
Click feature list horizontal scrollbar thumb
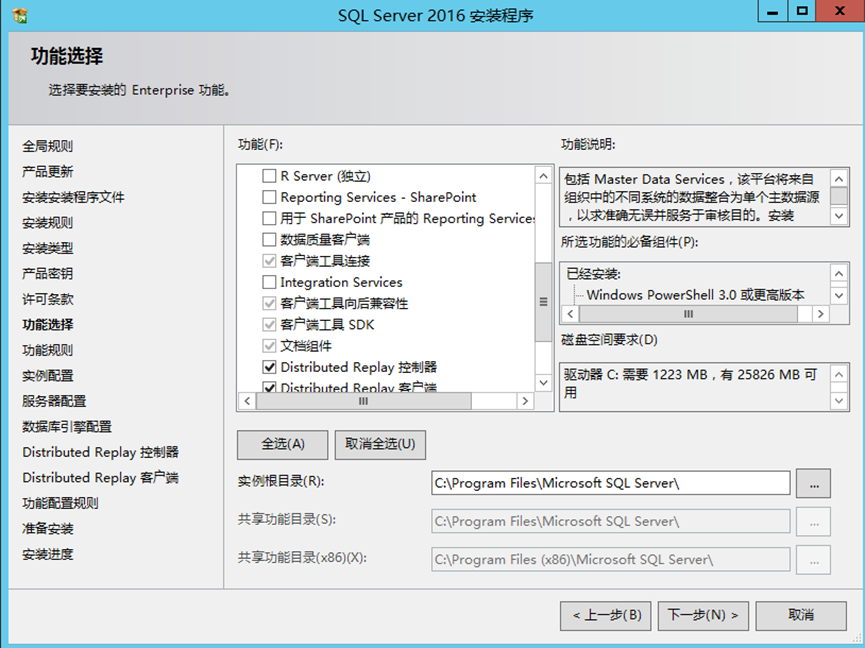[x=364, y=401]
